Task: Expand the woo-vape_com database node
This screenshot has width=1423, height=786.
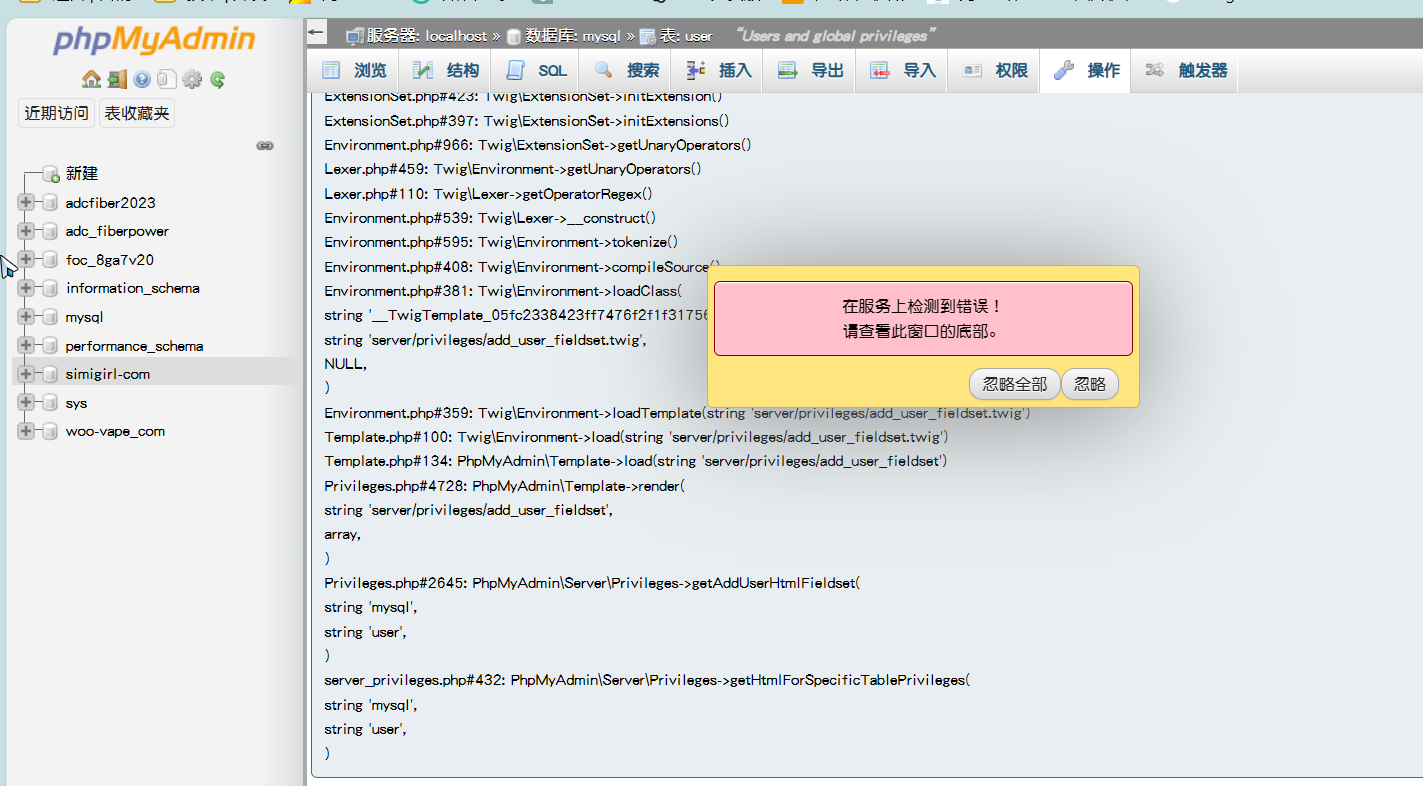Action: coord(26,431)
